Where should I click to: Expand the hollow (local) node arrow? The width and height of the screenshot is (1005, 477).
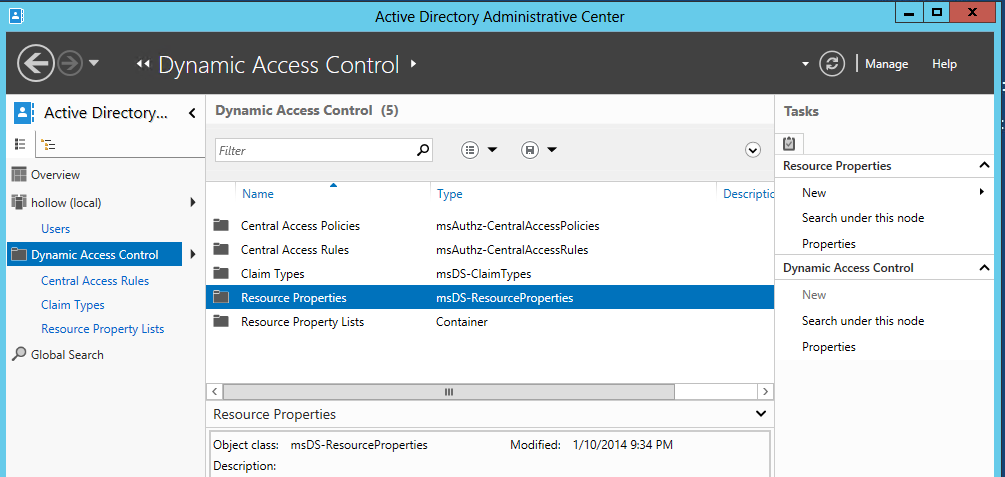[x=192, y=203]
